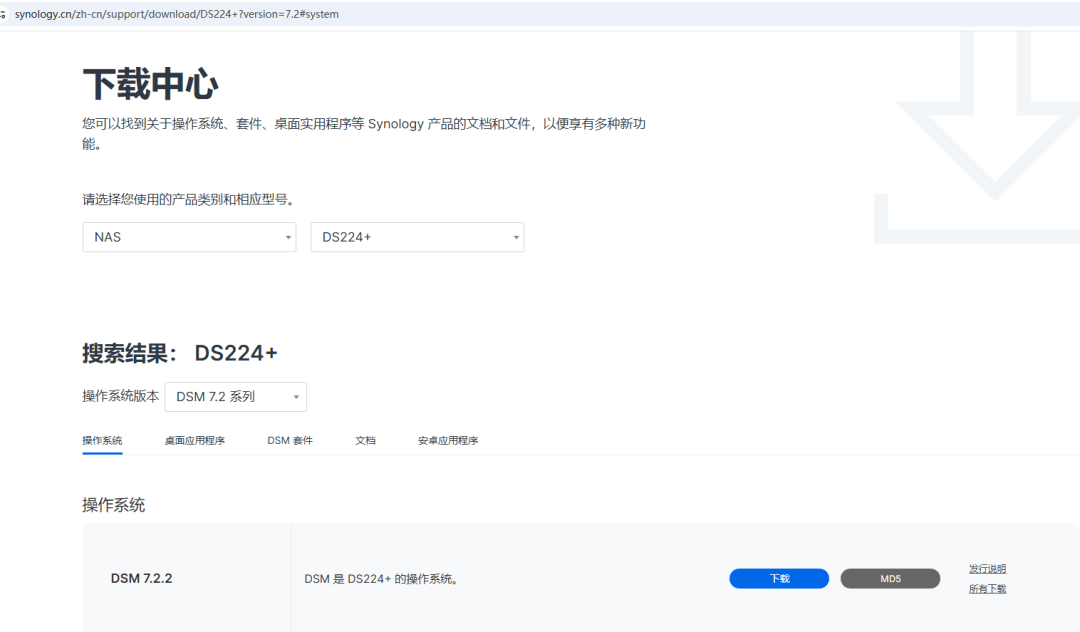Screen dimensions: 1080x632
Task: Select the 操作系统 tab
Action: coord(102,440)
